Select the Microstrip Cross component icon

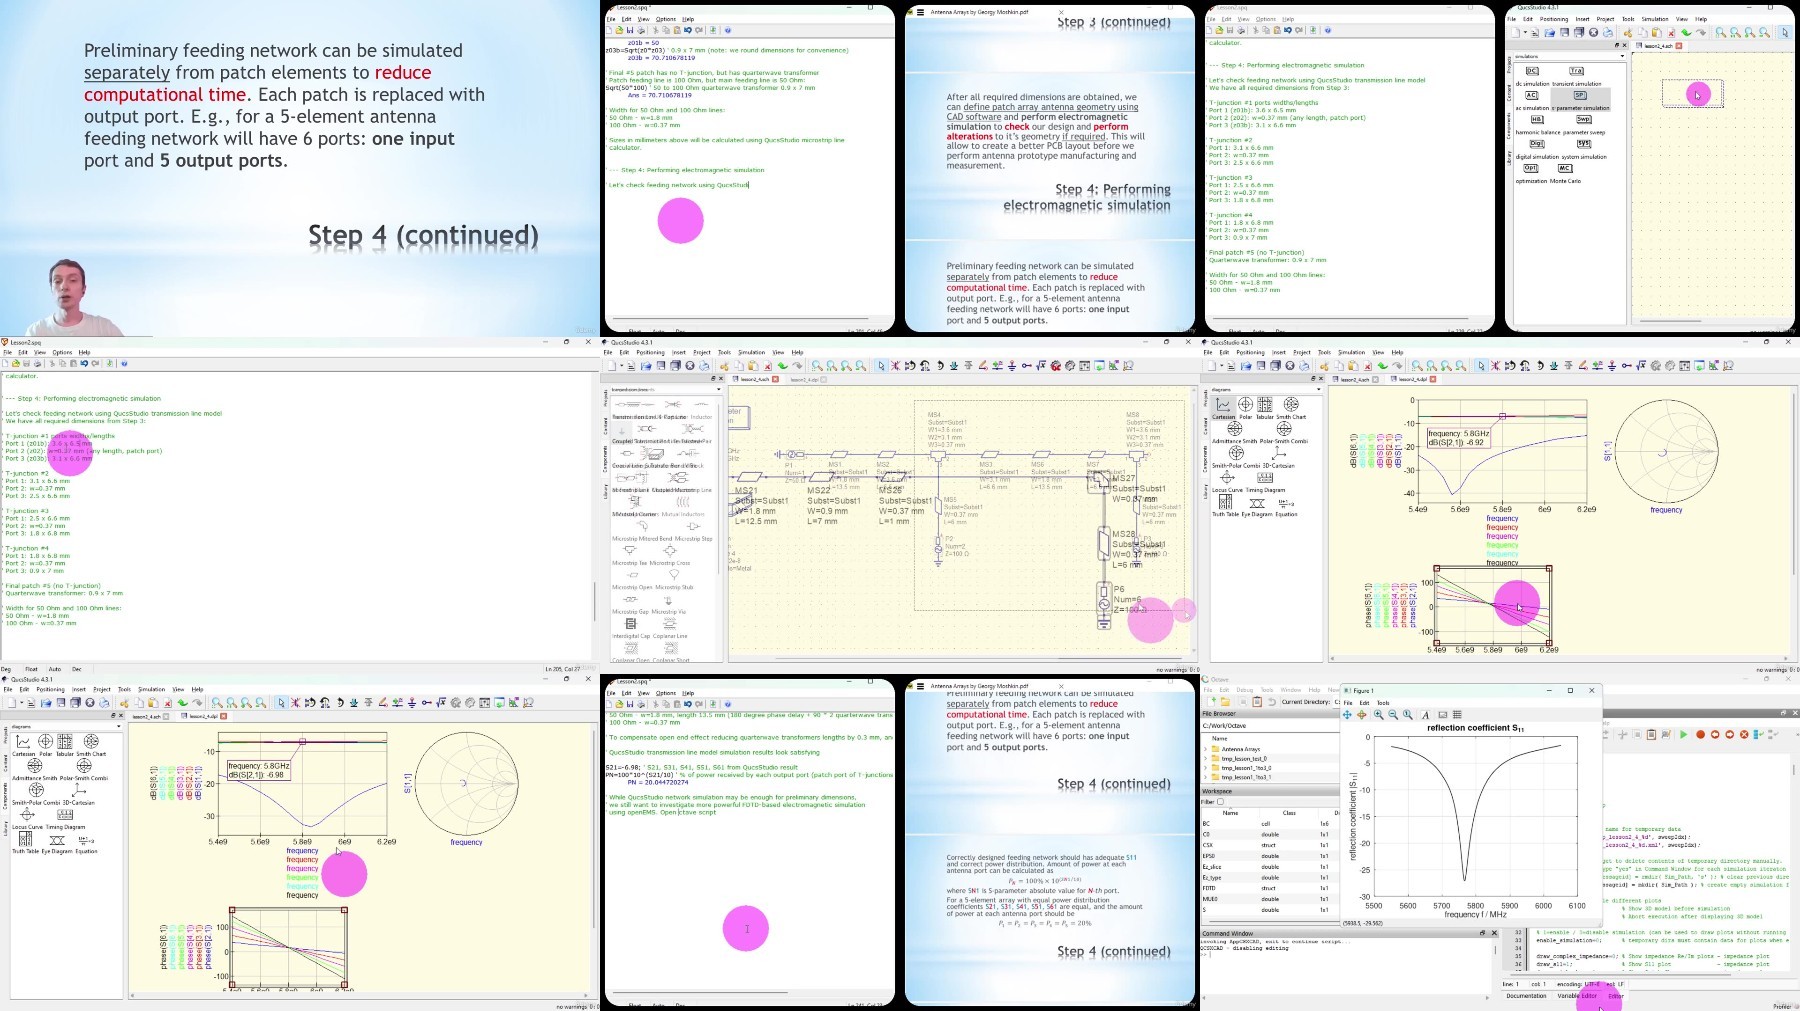point(670,551)
